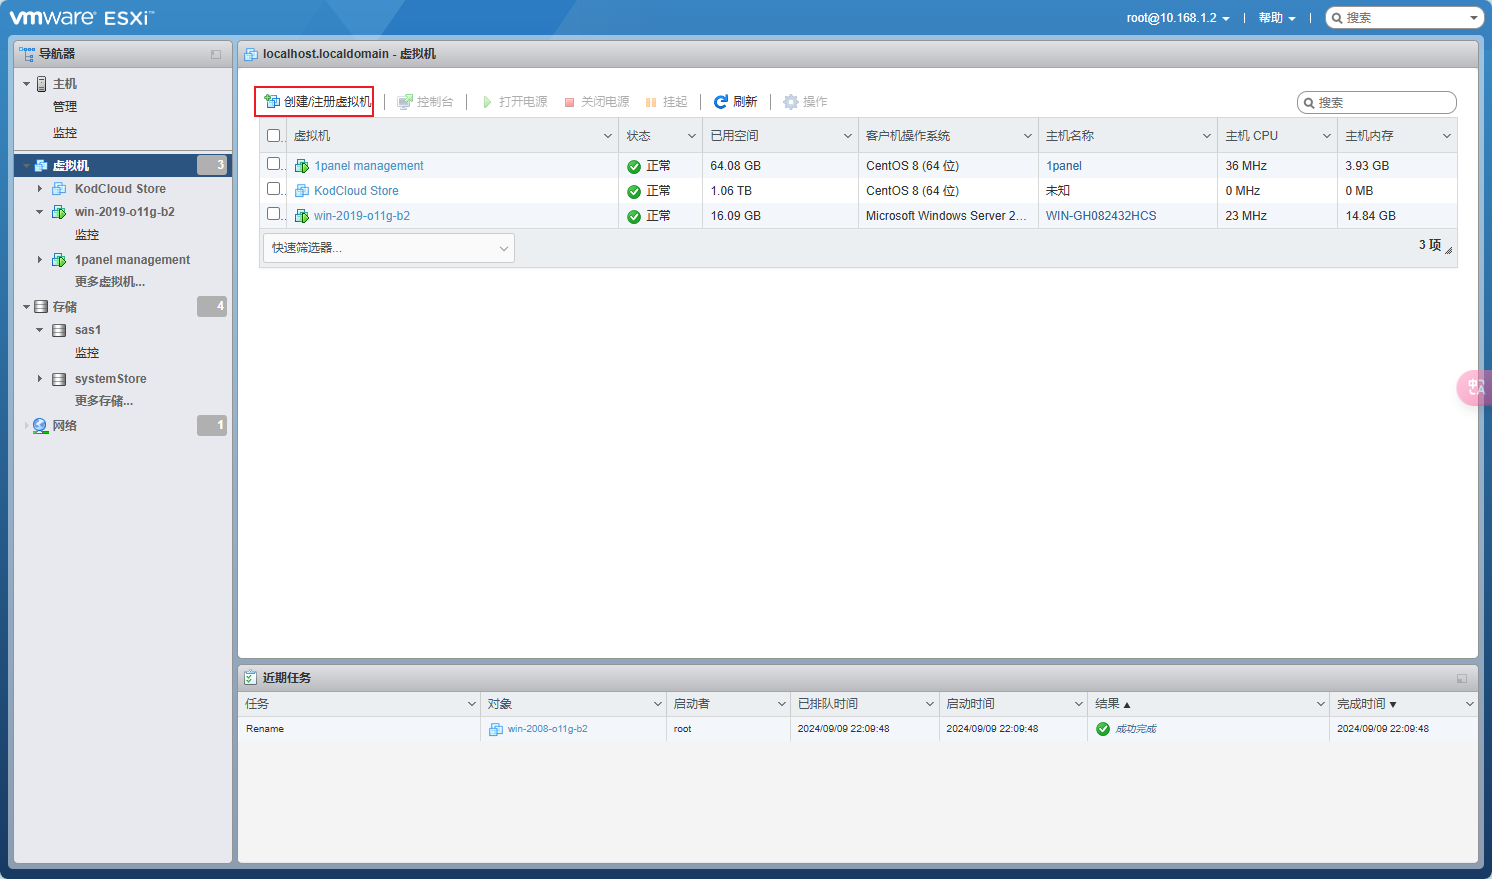Open the 客户机操作系统 column header menu
Image resolution: width=1492 pixels, height=879 pixels.
click(1027, 136)
